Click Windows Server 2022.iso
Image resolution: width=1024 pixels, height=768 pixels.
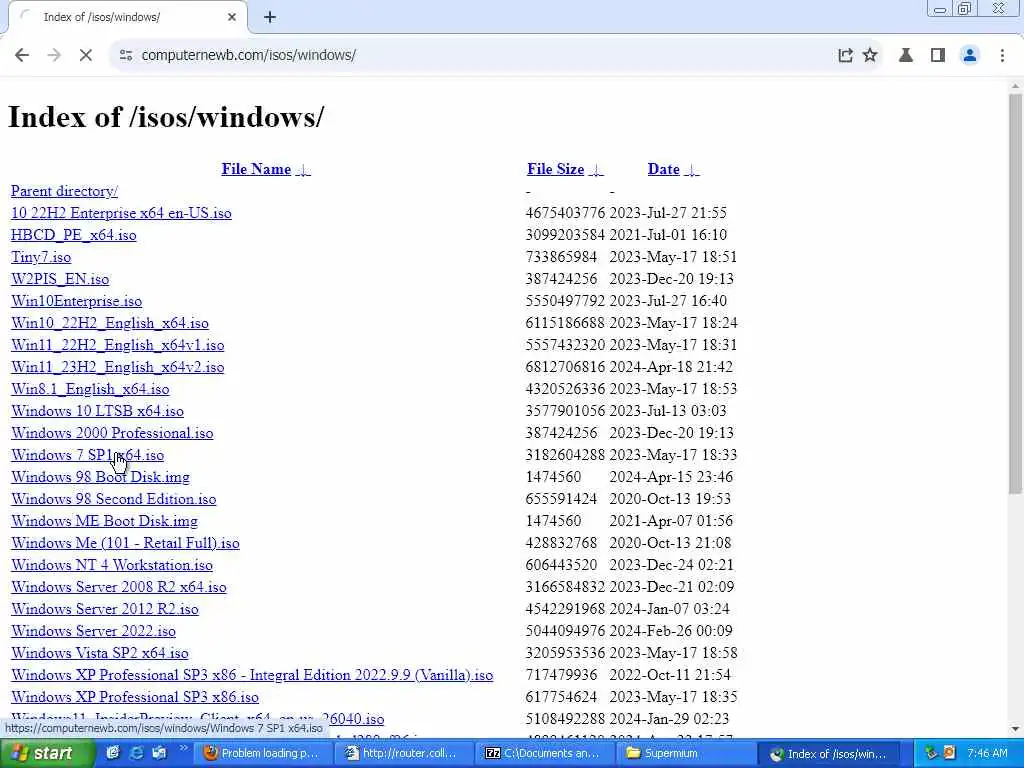pos(93,631)
